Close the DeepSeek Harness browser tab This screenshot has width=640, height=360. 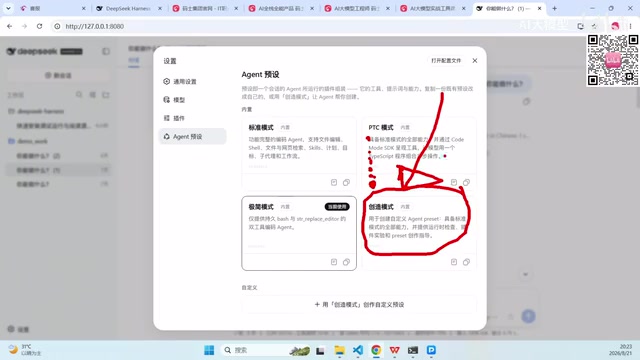[x=160, y=8]
